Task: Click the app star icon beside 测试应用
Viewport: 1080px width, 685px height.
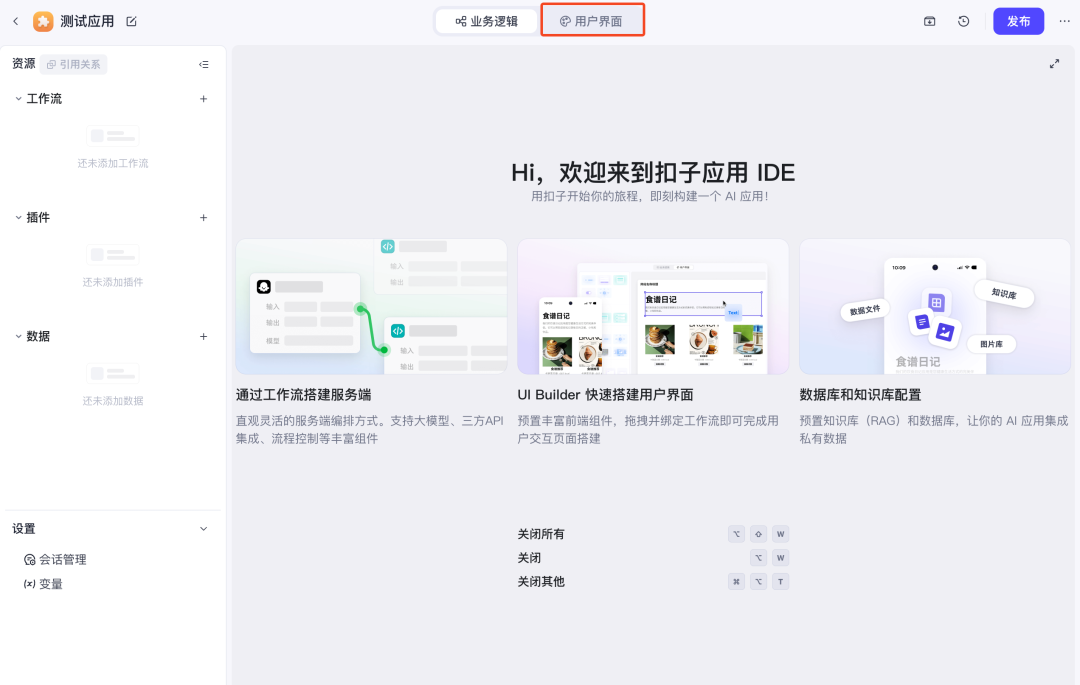Action: tap(43, 20)
